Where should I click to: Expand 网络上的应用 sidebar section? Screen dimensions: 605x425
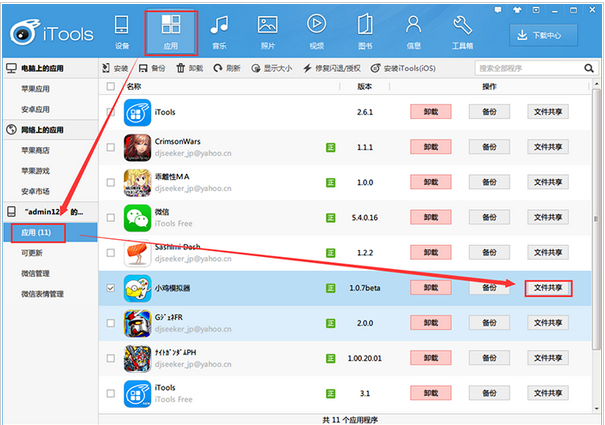click(x=50, y=130)
